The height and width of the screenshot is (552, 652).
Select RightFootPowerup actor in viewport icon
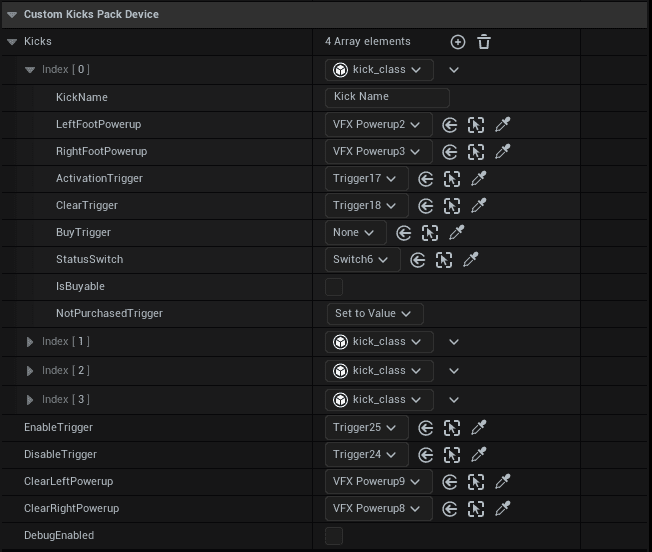pos(476,152)
